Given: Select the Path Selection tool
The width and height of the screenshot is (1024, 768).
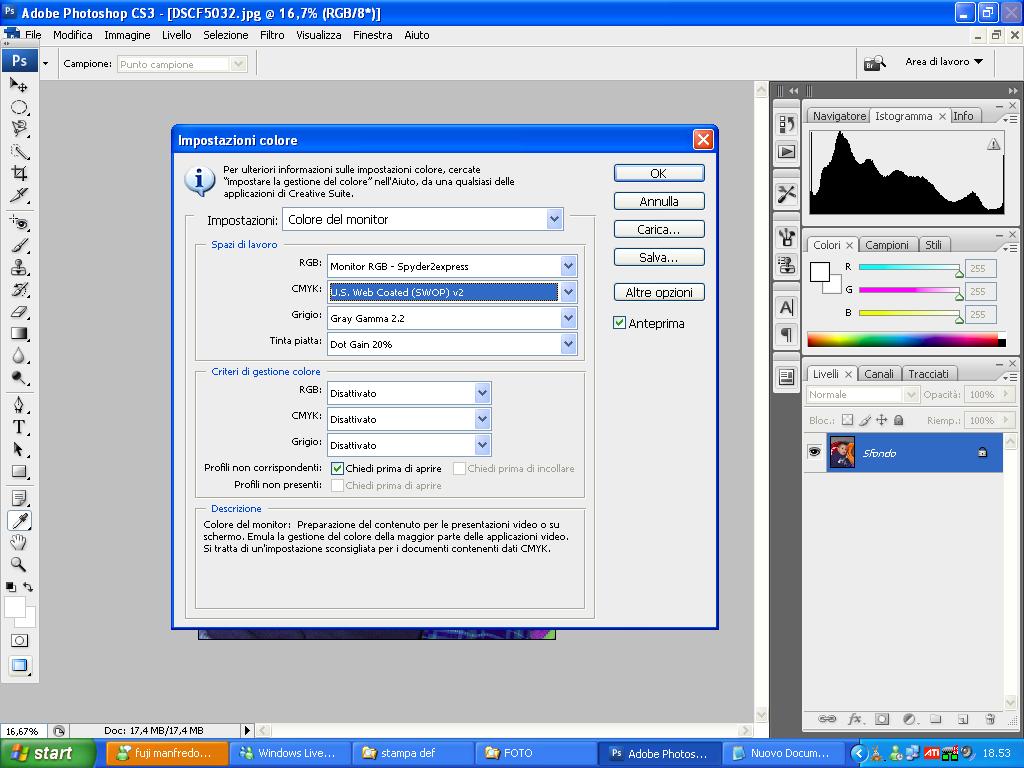Looking at the screenshot, I should [x=19, y=449].
